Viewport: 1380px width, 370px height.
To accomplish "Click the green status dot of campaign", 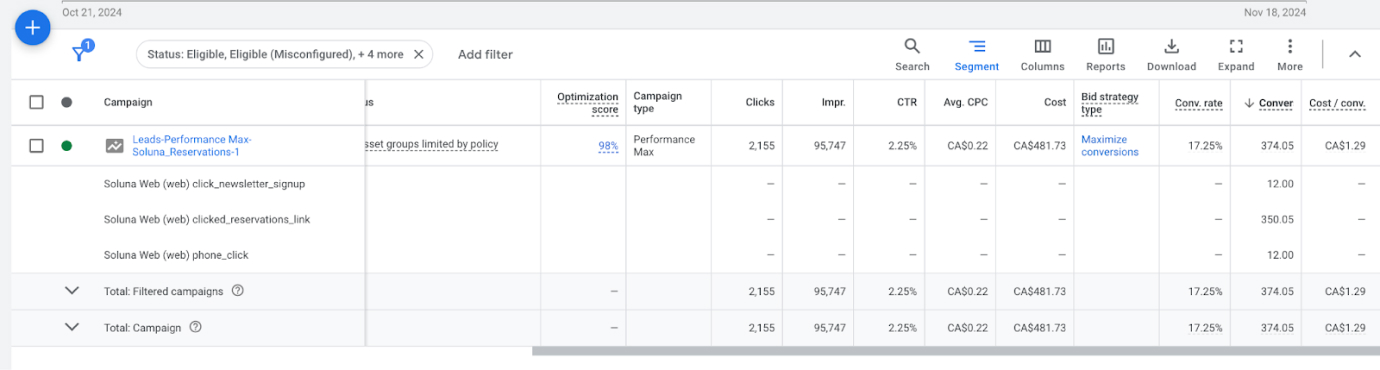I will point(66,145).
